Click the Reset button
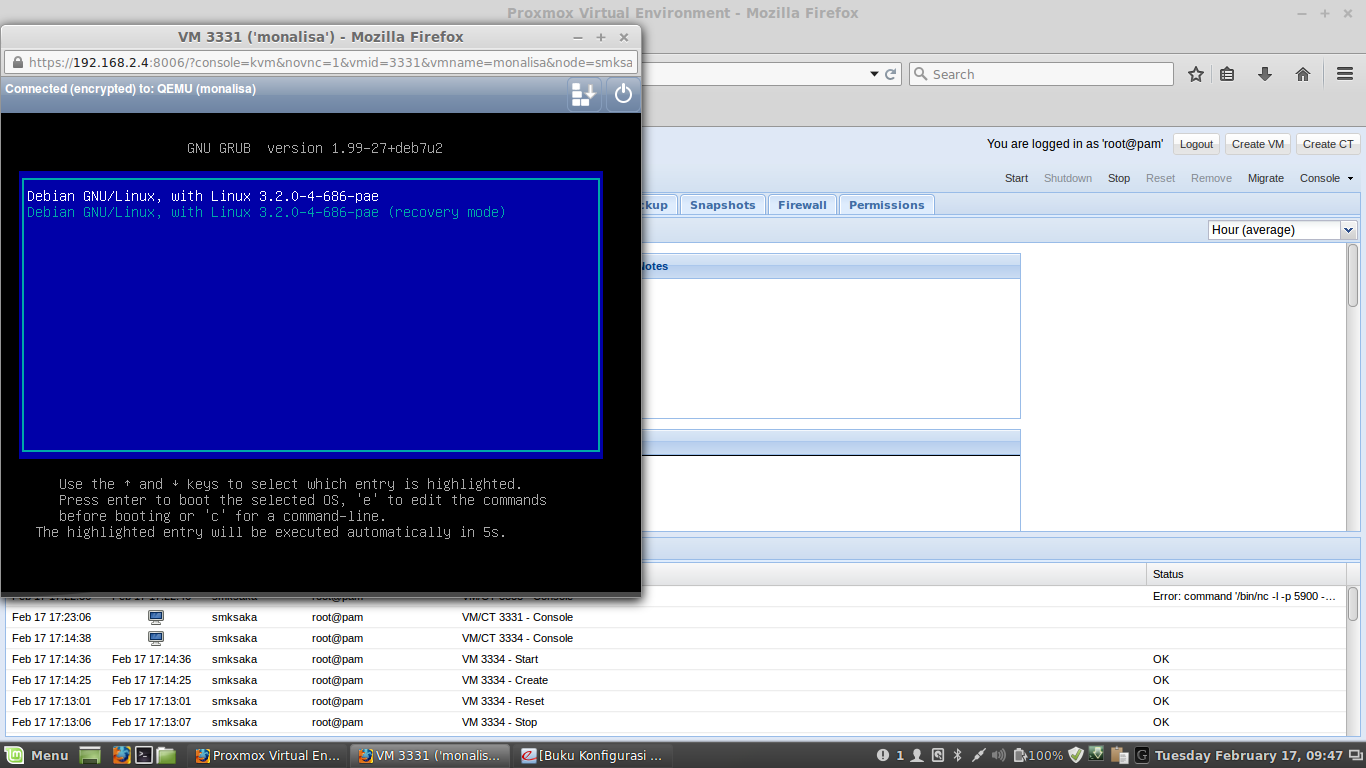 [1161, 179]
